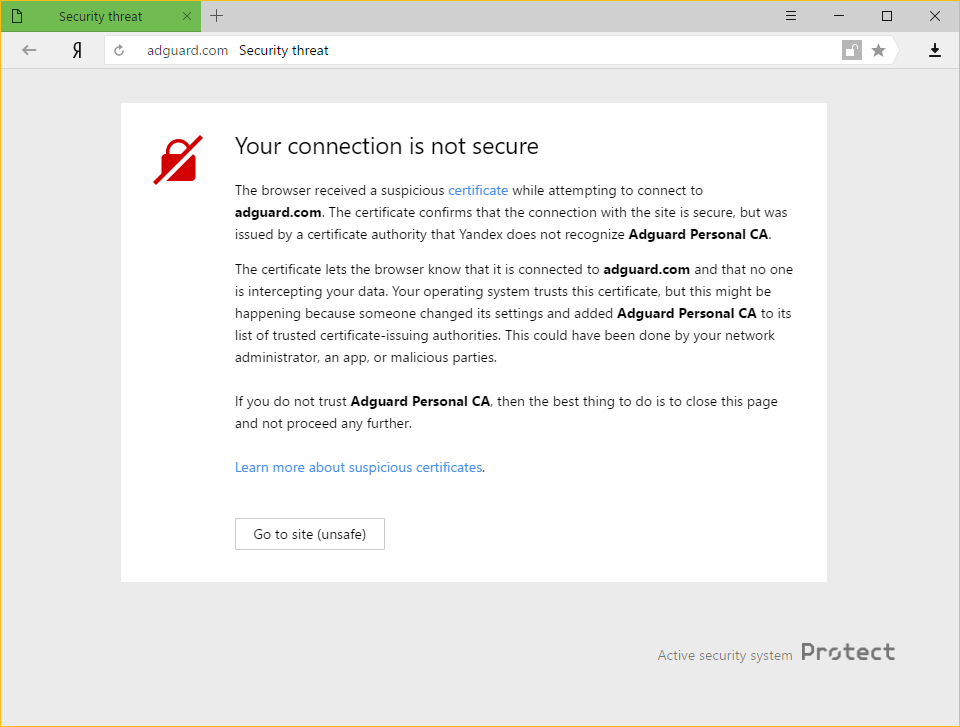
Task: Close the browser window
Action: point(934,16)
